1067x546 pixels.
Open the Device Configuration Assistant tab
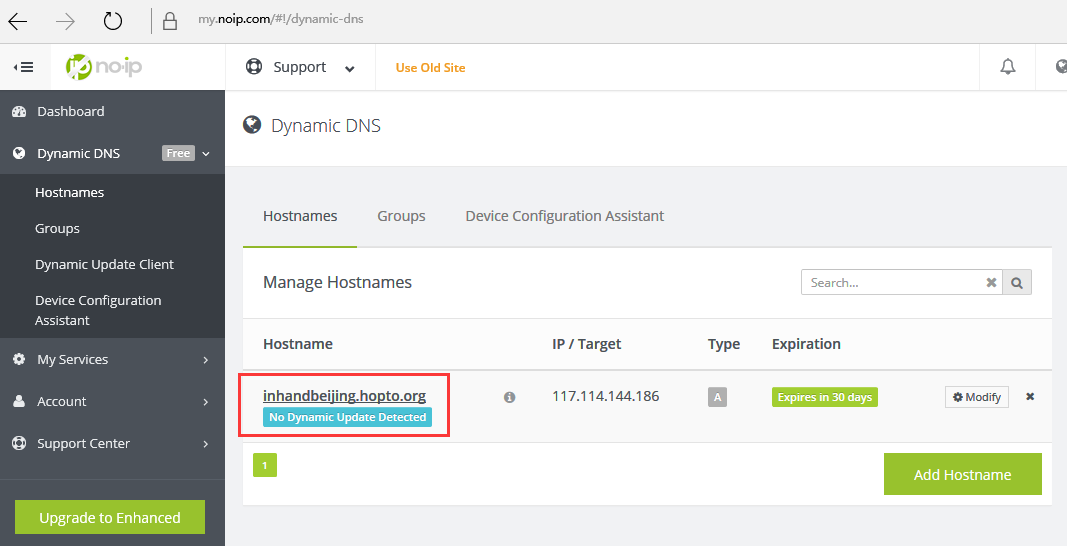click(564, 216)
